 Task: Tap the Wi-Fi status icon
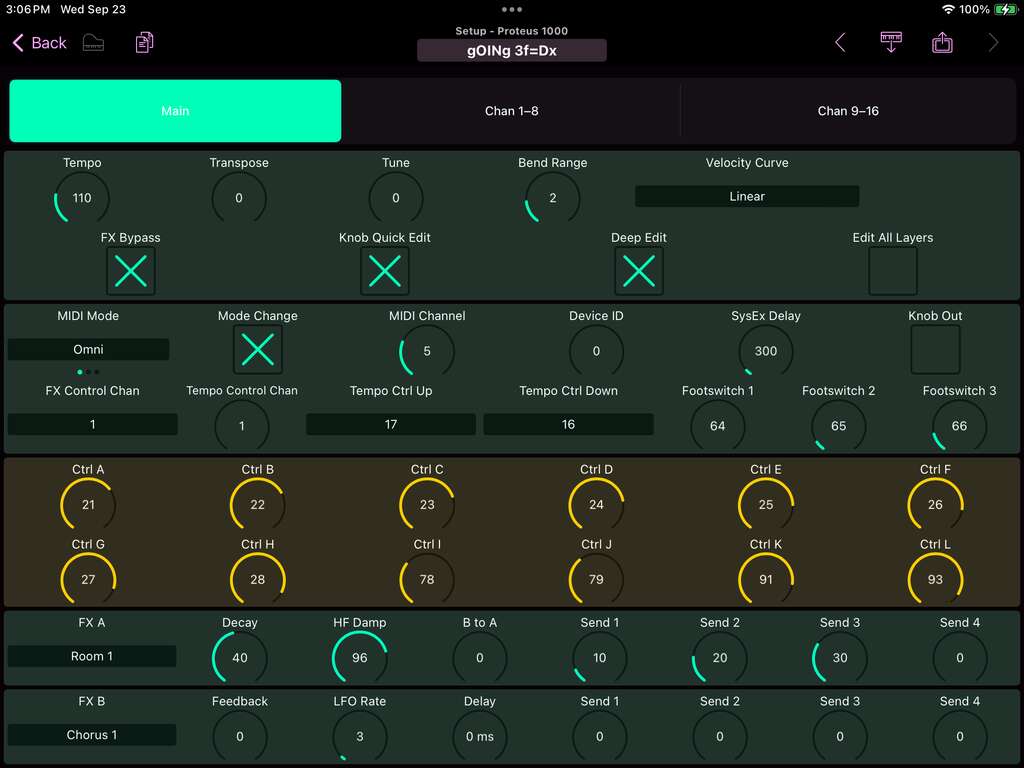pyautogui.click(x=948, y=9)
